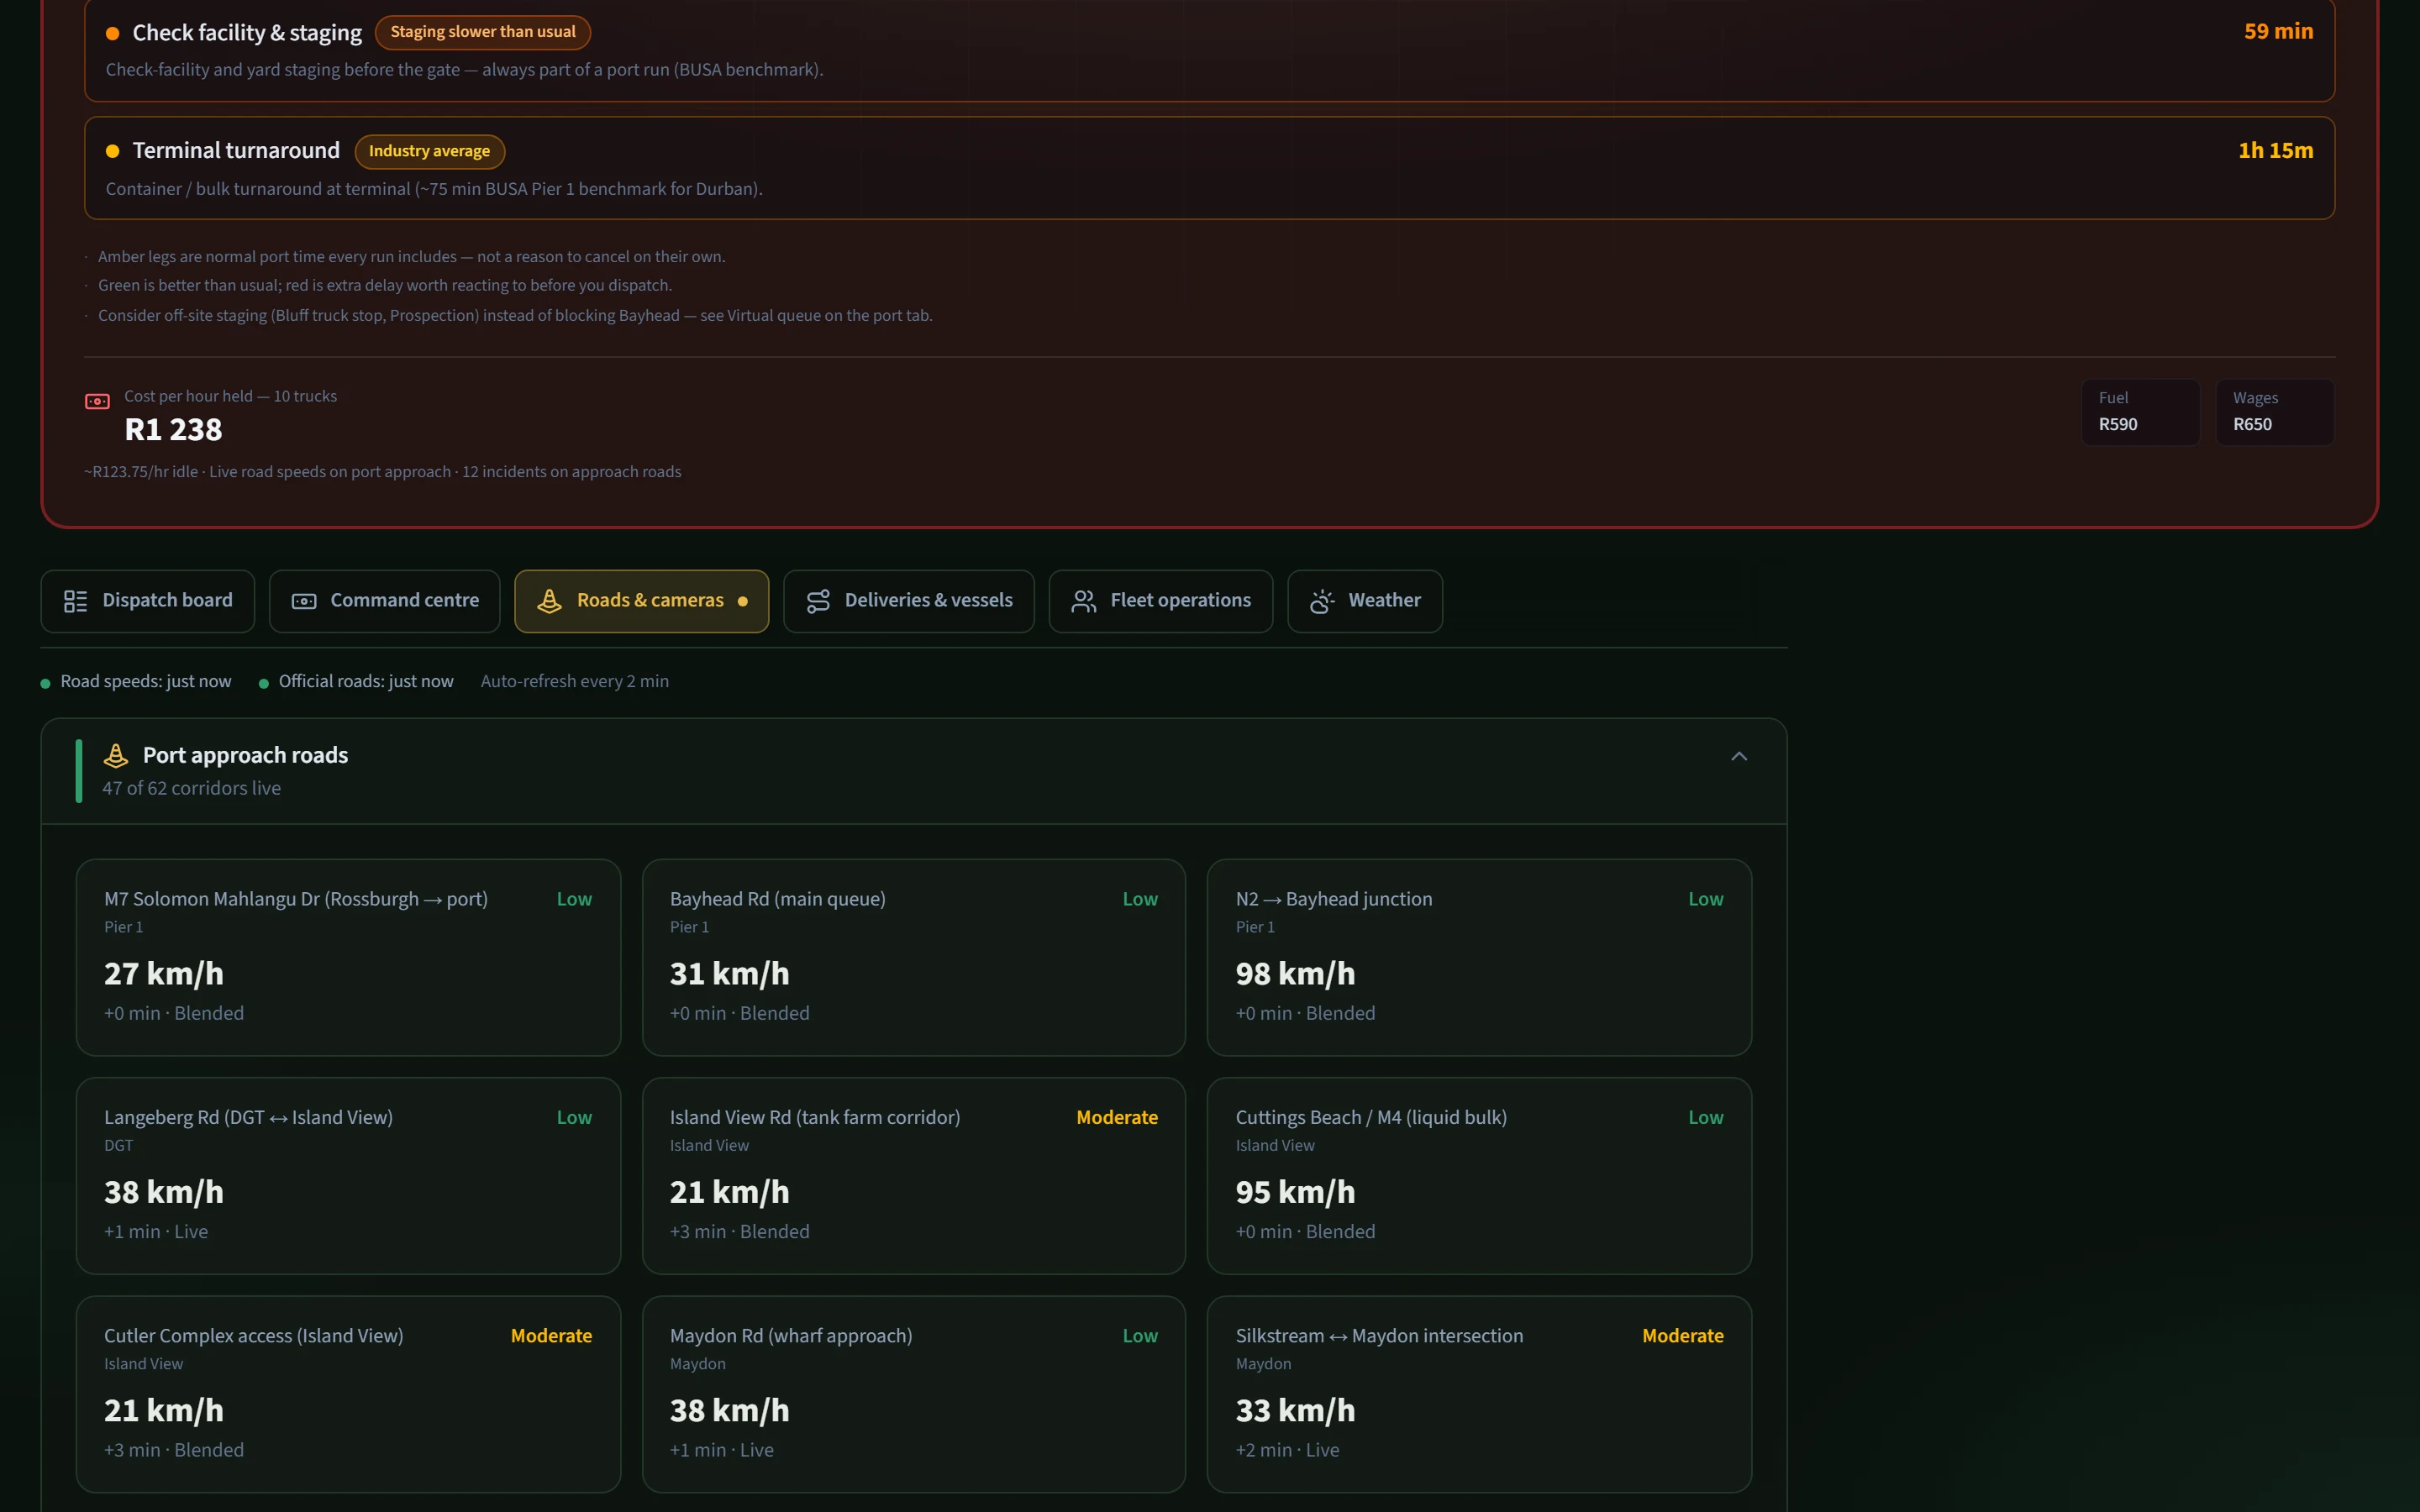Click the Industry average badge

pyautogui.click(x=429, y=151)
